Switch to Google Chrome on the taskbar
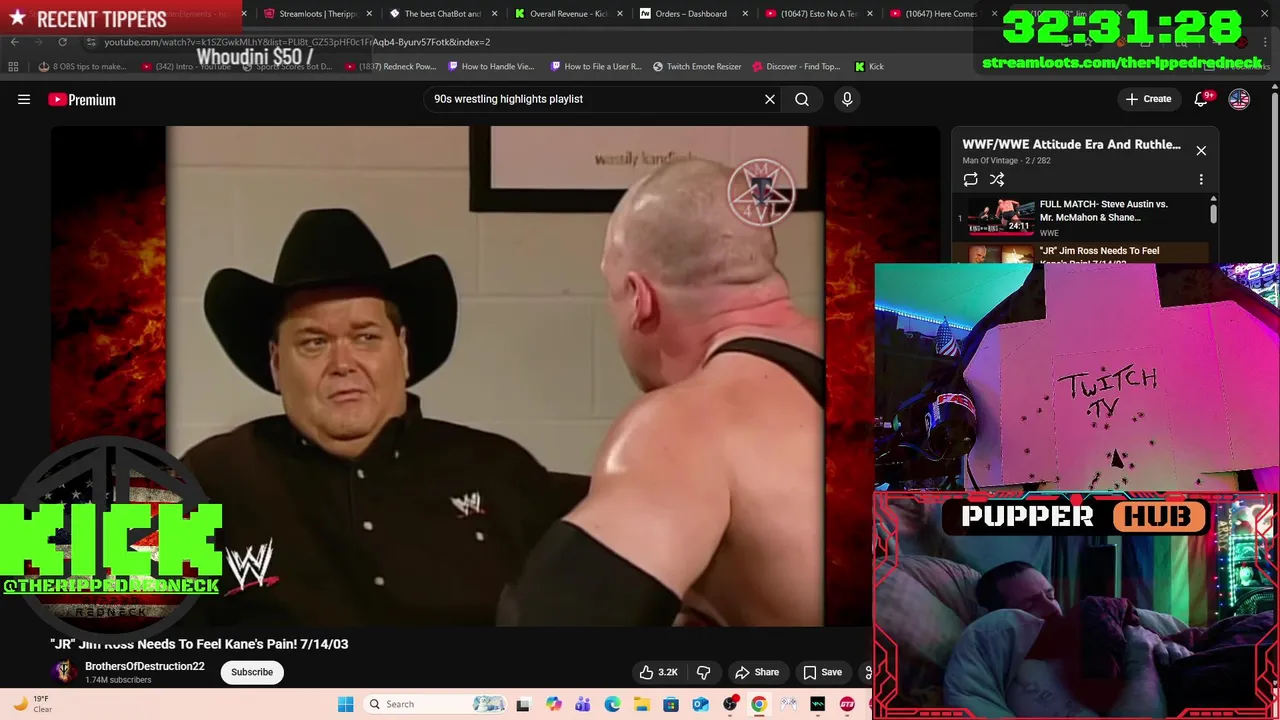The image size is (1280, 720). click(x=759, y=704)
